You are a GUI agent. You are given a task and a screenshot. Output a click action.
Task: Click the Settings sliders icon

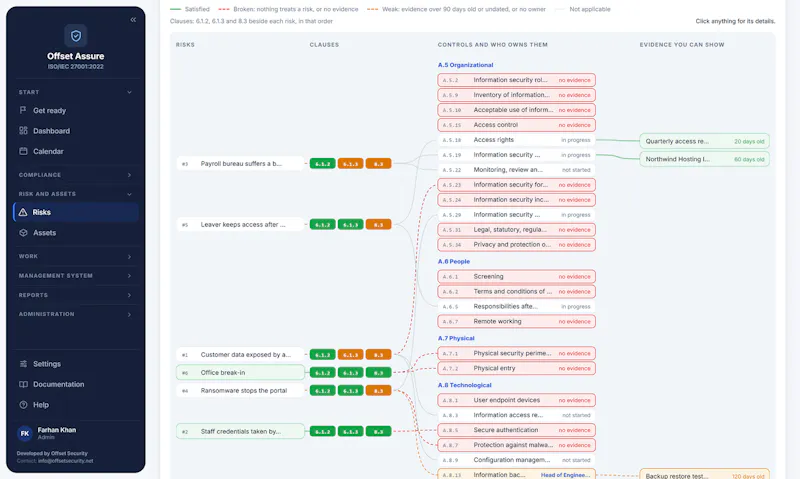(23, 364)
